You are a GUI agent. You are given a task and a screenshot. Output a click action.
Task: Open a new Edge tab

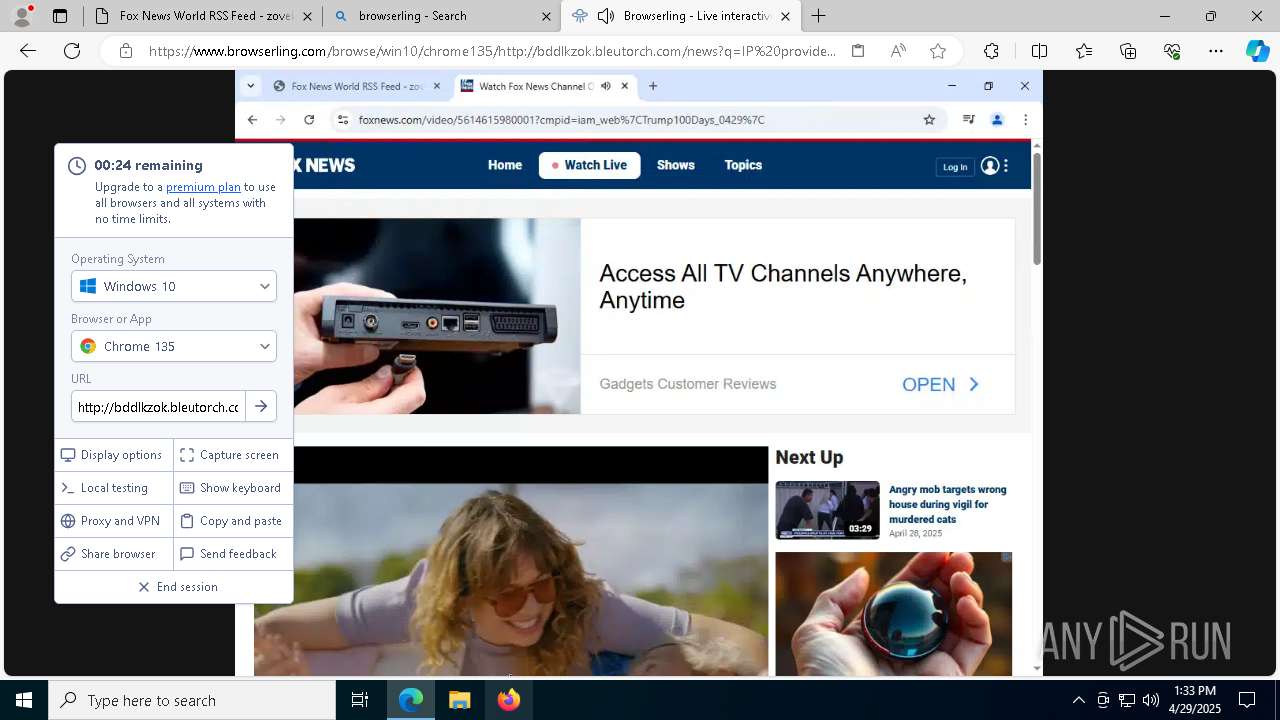point(818,16)
